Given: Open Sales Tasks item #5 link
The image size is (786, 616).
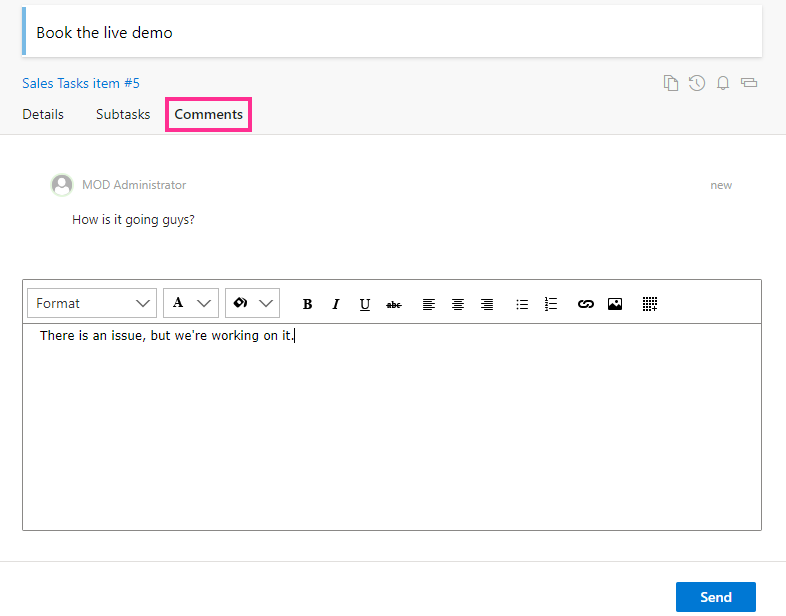Looking at the screenshot, I should coord(81,83).
